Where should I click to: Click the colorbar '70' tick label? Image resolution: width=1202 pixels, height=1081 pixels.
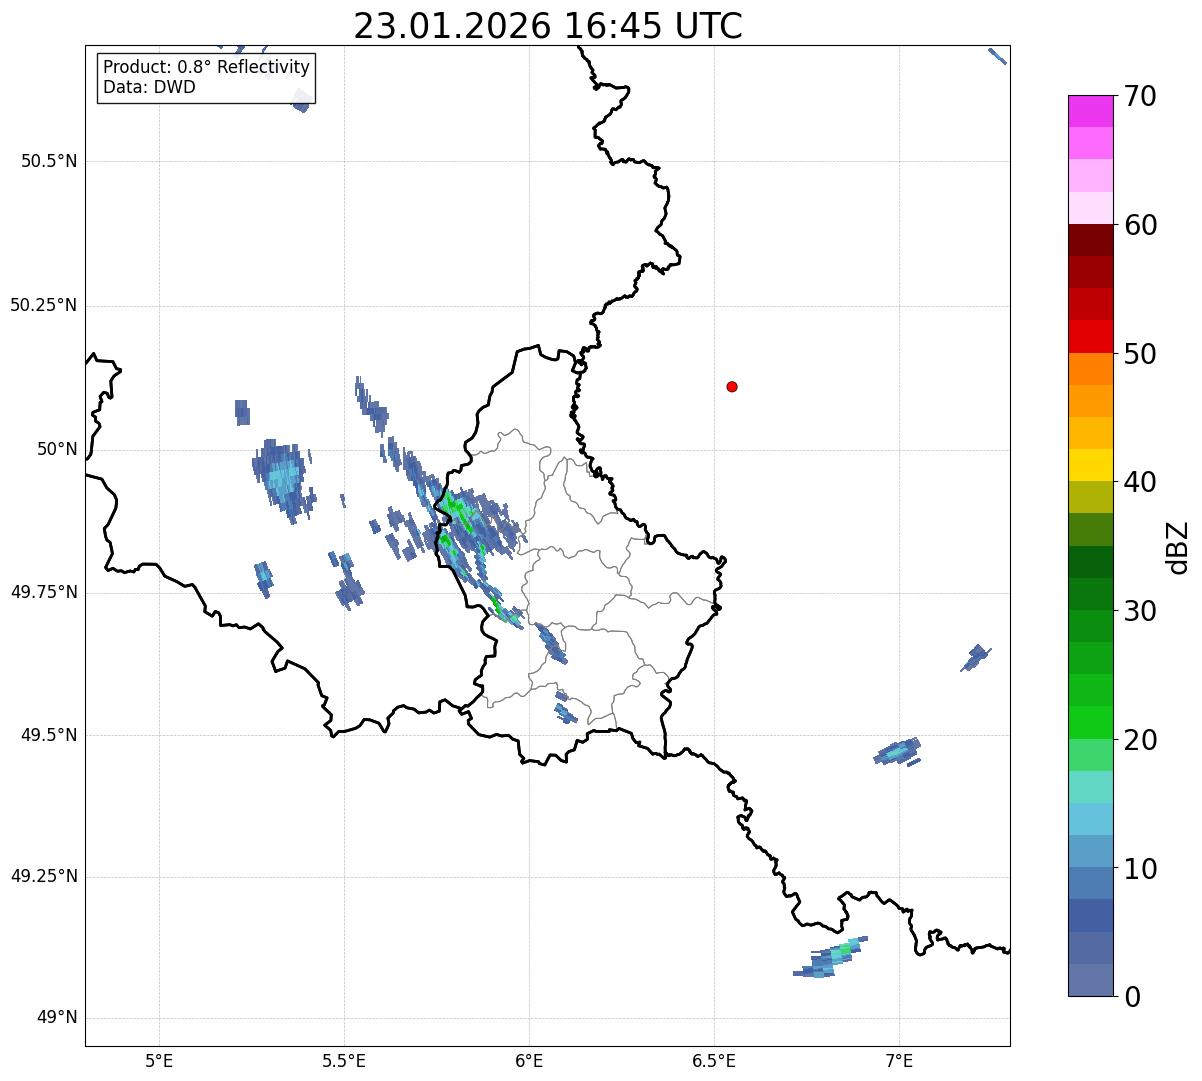click(x=1140, y=97)
